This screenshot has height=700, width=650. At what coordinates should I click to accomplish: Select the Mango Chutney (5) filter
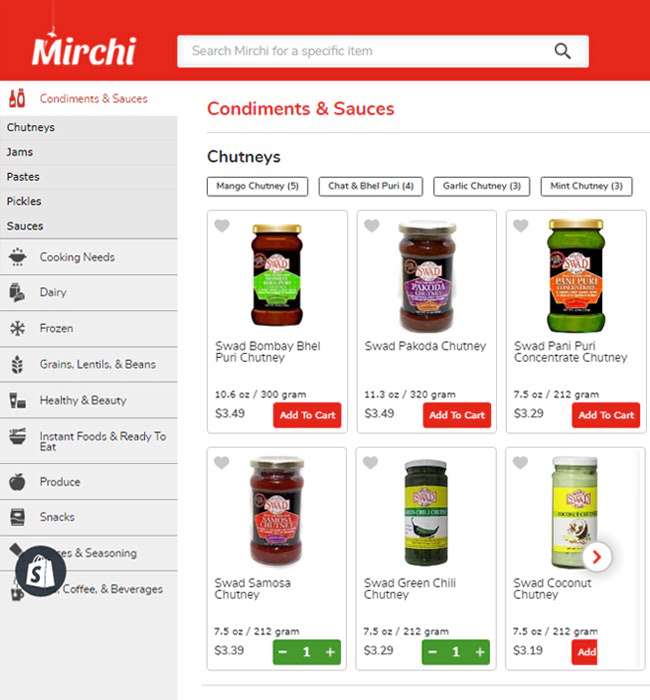pos(258,186)
